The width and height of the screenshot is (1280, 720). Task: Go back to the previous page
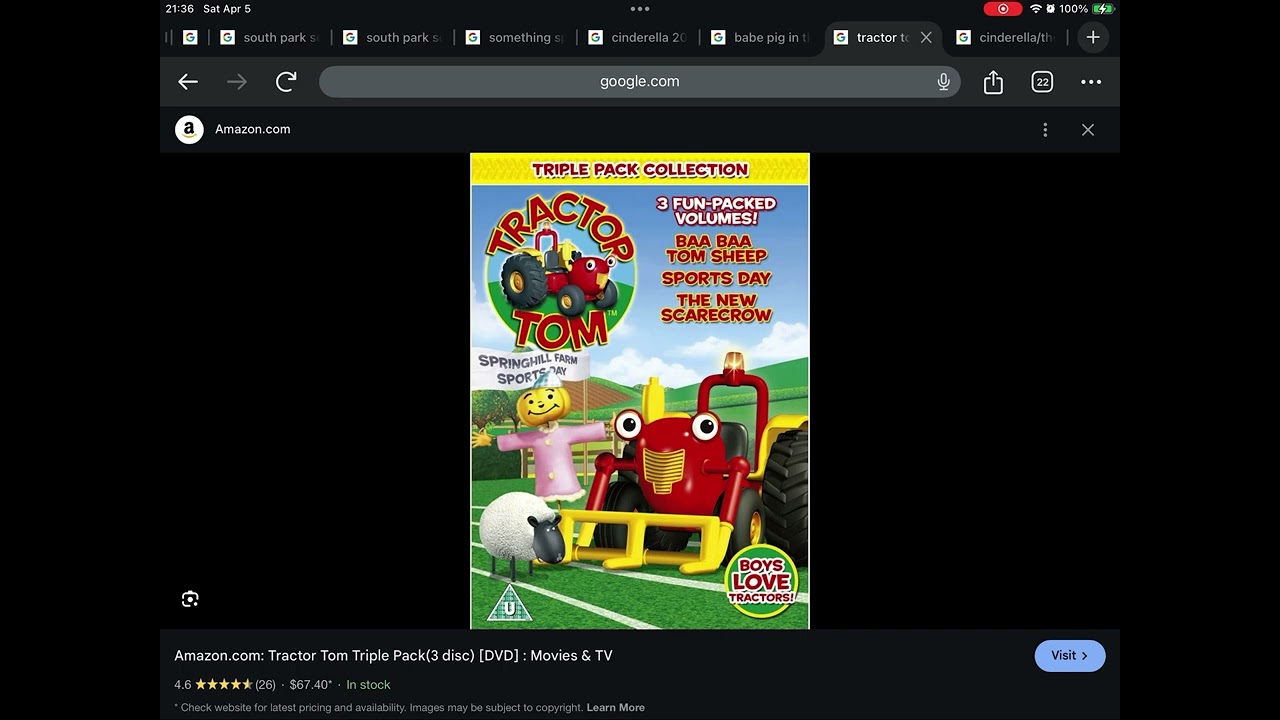coord(188,82)
